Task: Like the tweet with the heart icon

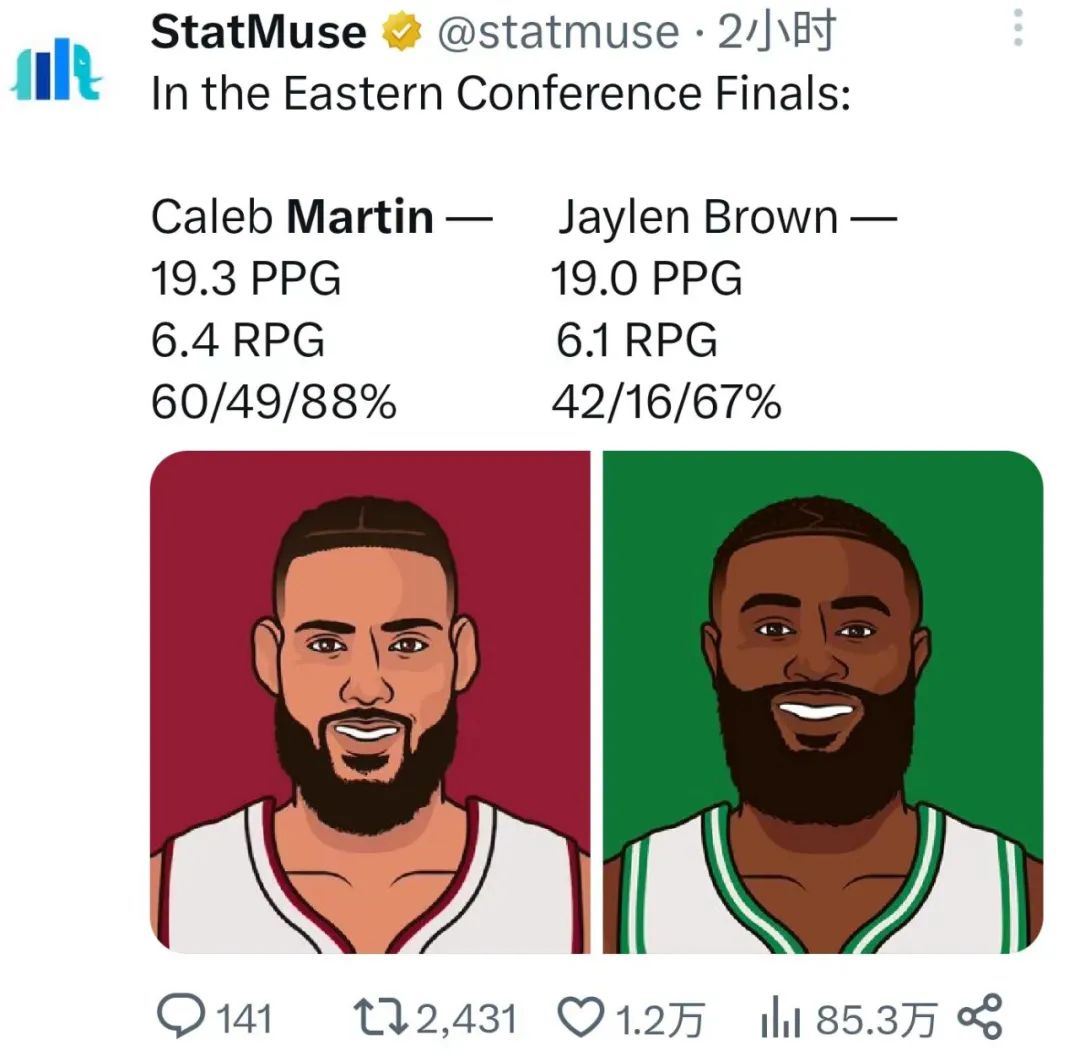Action: pos(577,1018)
